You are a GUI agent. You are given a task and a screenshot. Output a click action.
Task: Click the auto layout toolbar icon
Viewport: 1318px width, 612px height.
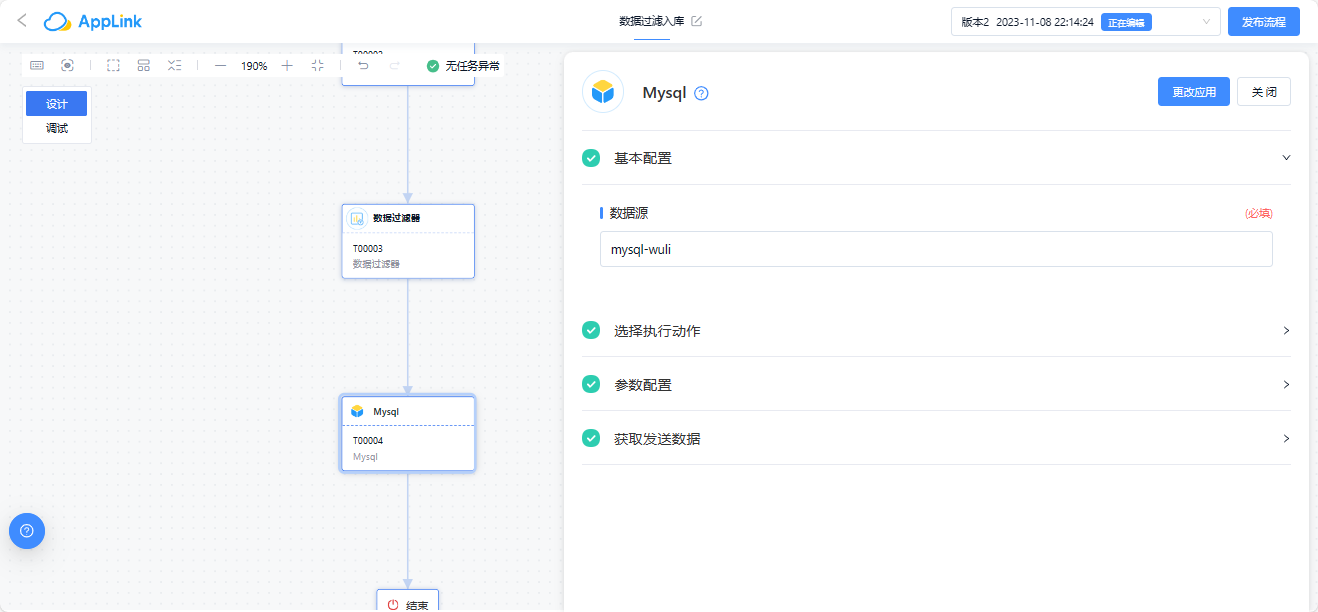point(144,65)
